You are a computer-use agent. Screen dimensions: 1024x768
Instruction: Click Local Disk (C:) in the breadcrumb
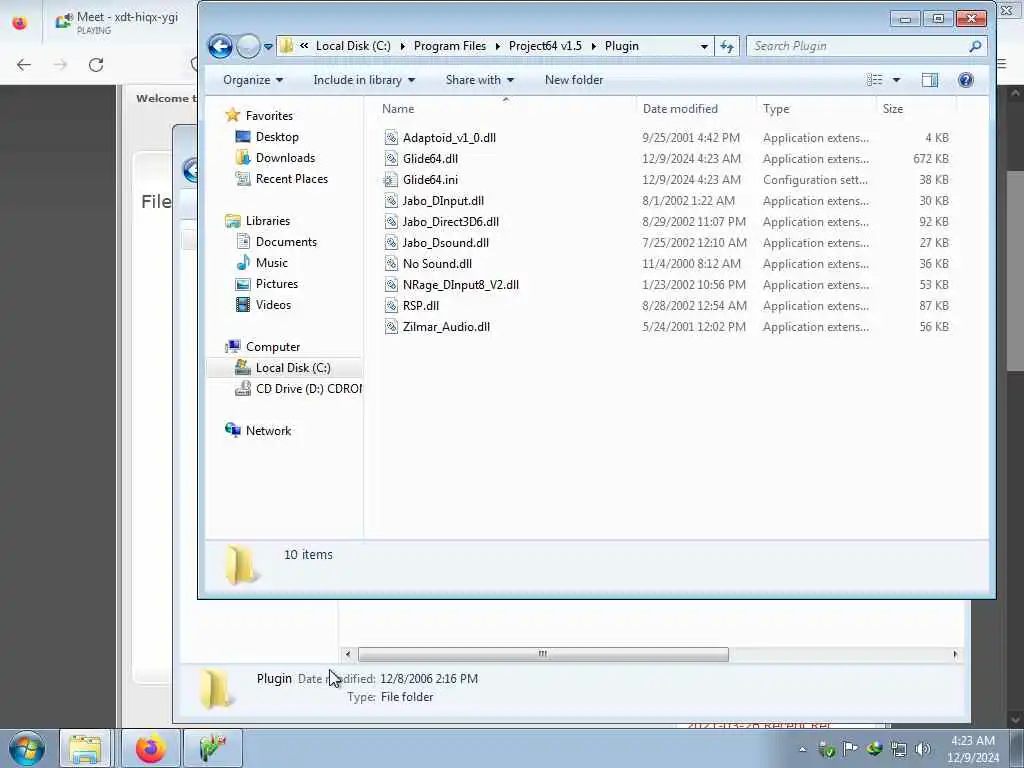353,46
